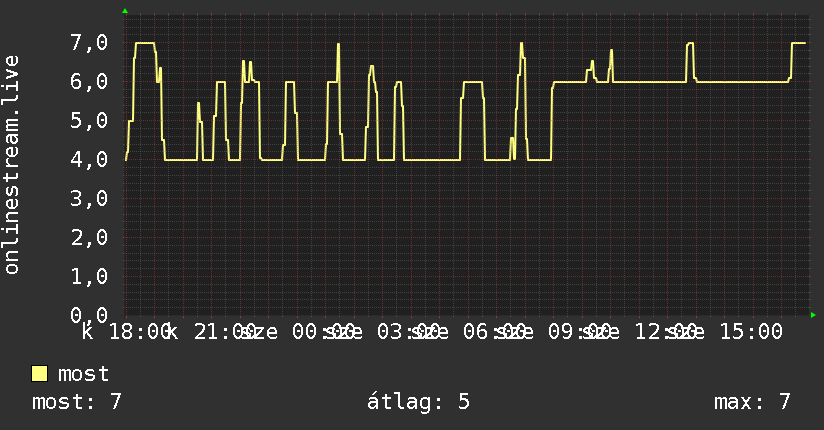Viewport: 824px width, 430px height.
Task: Click the 18:00 time label on the x-axis
Action: (x=140, y=332)
